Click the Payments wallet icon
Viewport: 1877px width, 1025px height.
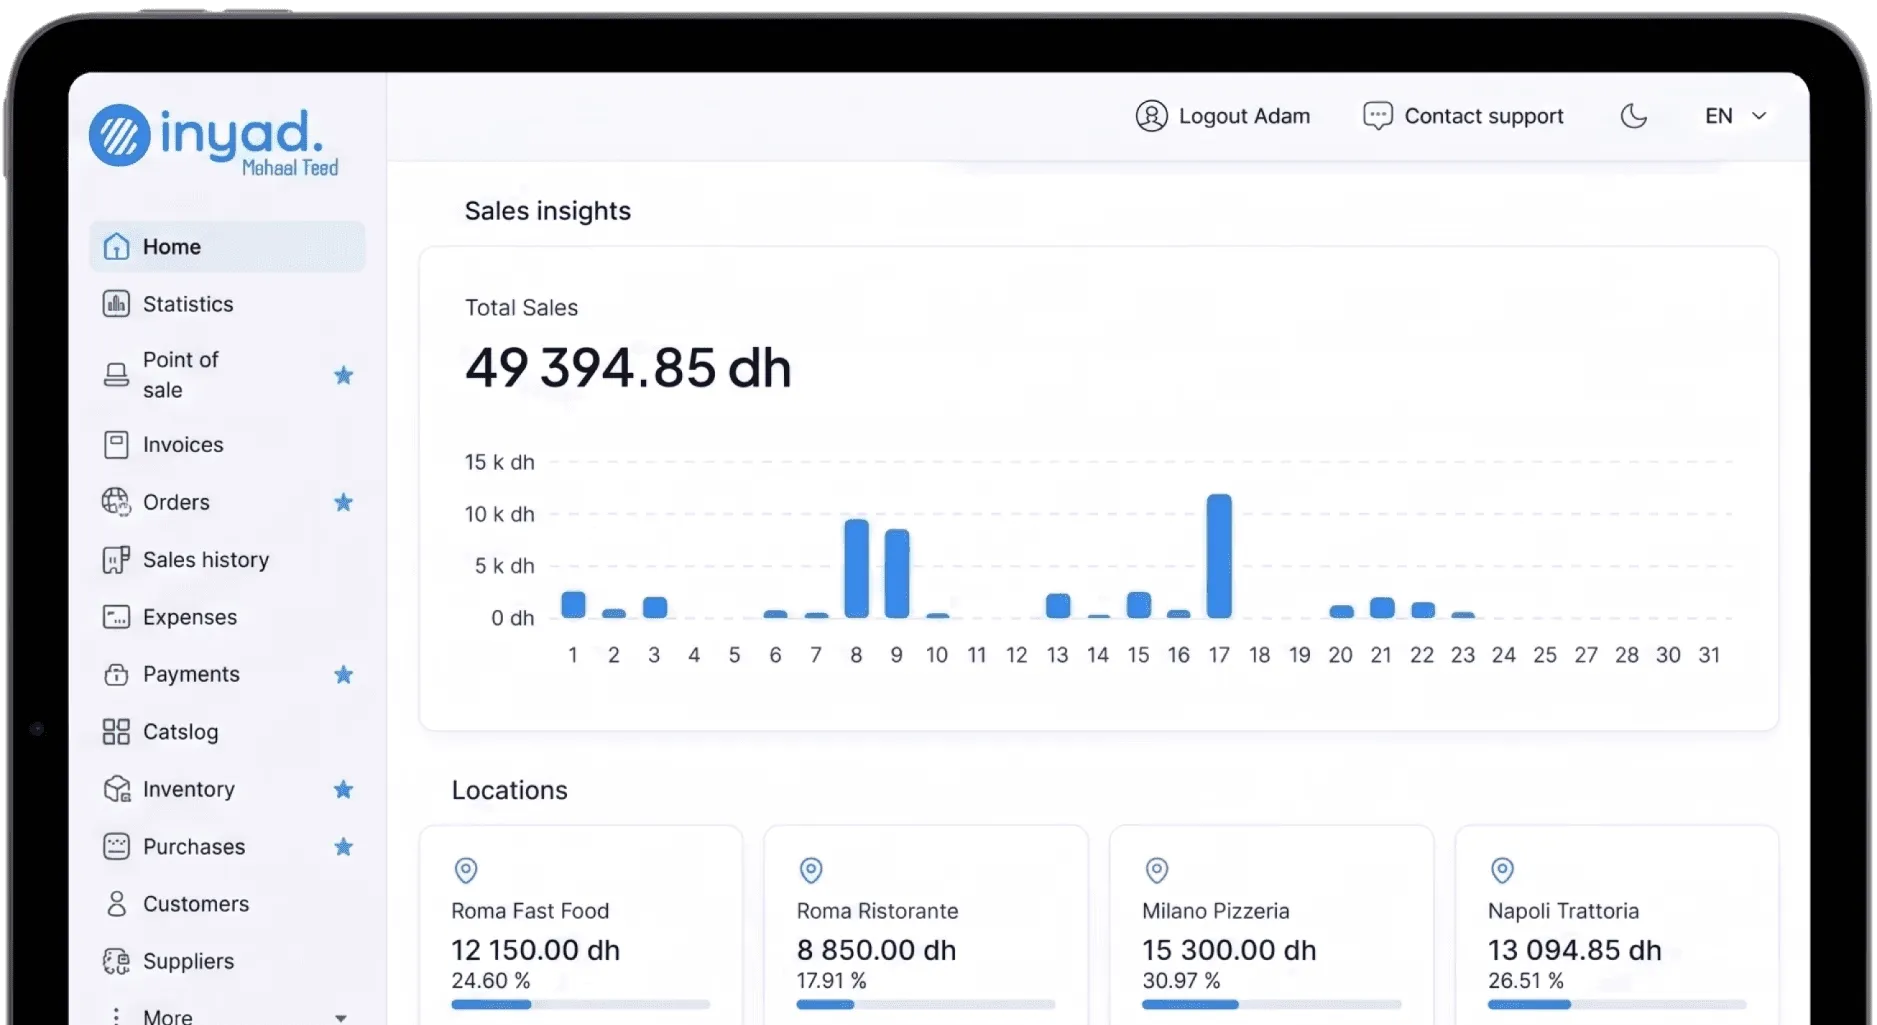[x=116, y=675]
